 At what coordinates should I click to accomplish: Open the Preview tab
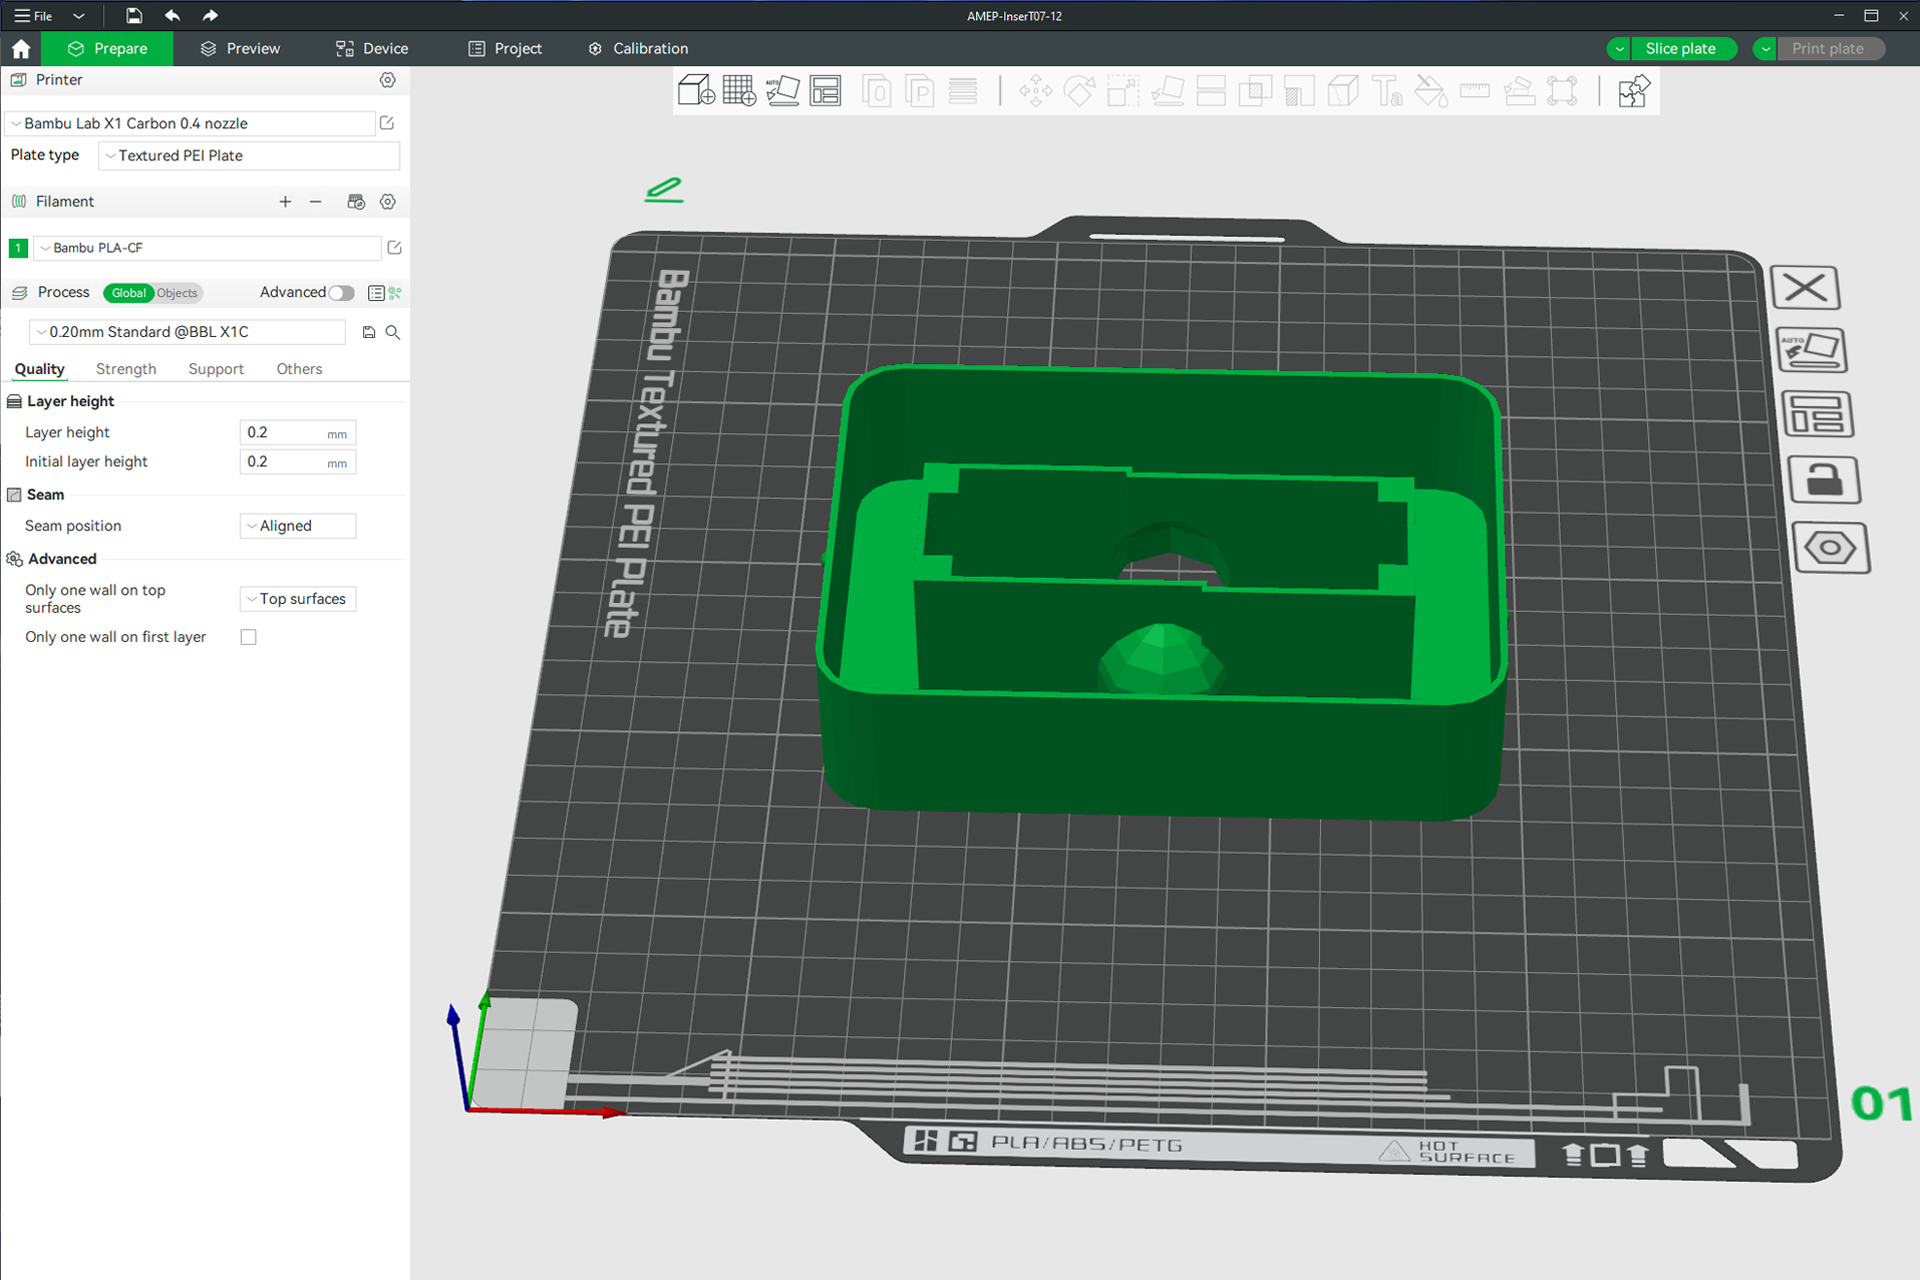tap(240, 49)
